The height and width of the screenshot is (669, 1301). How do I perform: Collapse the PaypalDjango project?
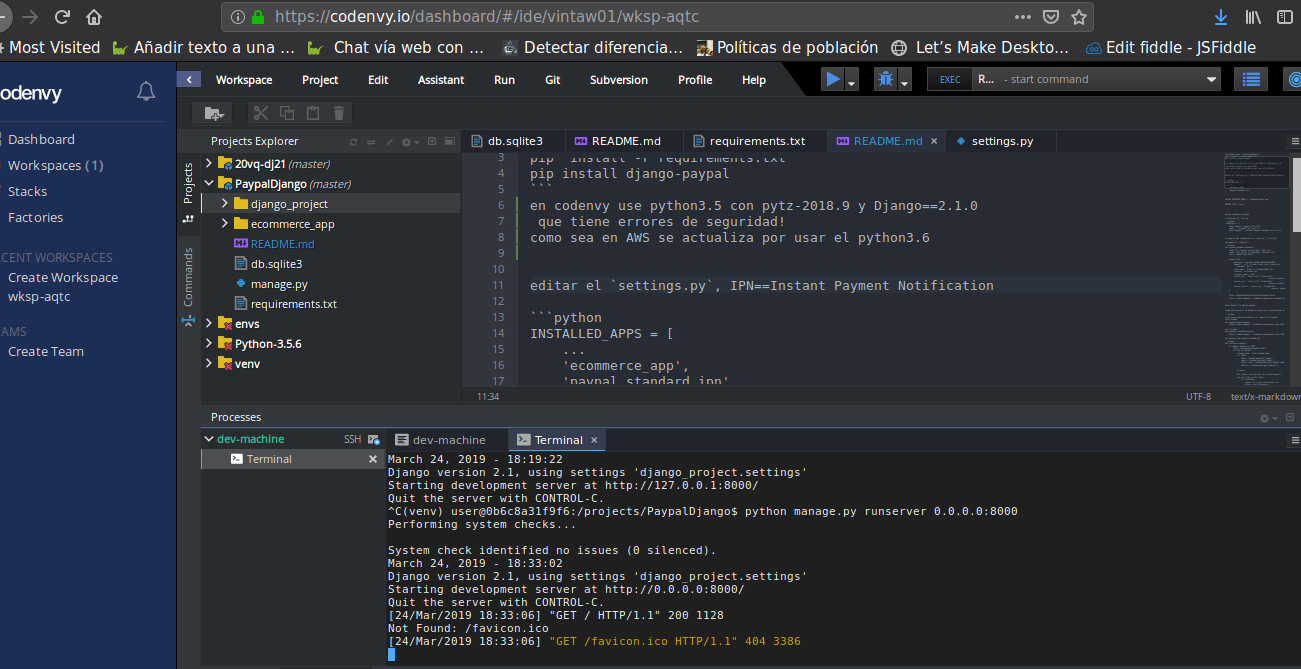[x=209, y=184]
